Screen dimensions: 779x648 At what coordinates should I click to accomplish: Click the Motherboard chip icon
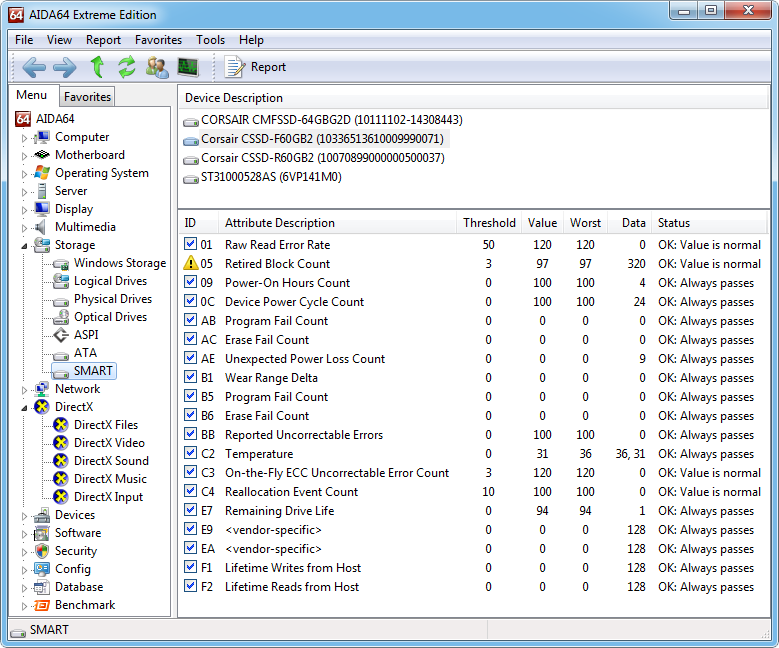point(42,155)
